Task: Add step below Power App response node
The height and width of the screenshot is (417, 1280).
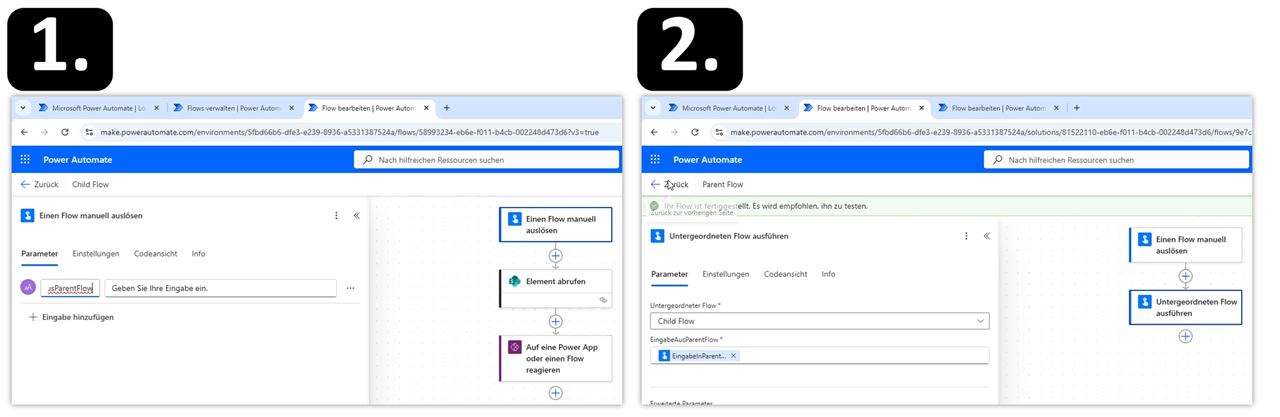Action: pyautogui.click(x=556, y=393)
